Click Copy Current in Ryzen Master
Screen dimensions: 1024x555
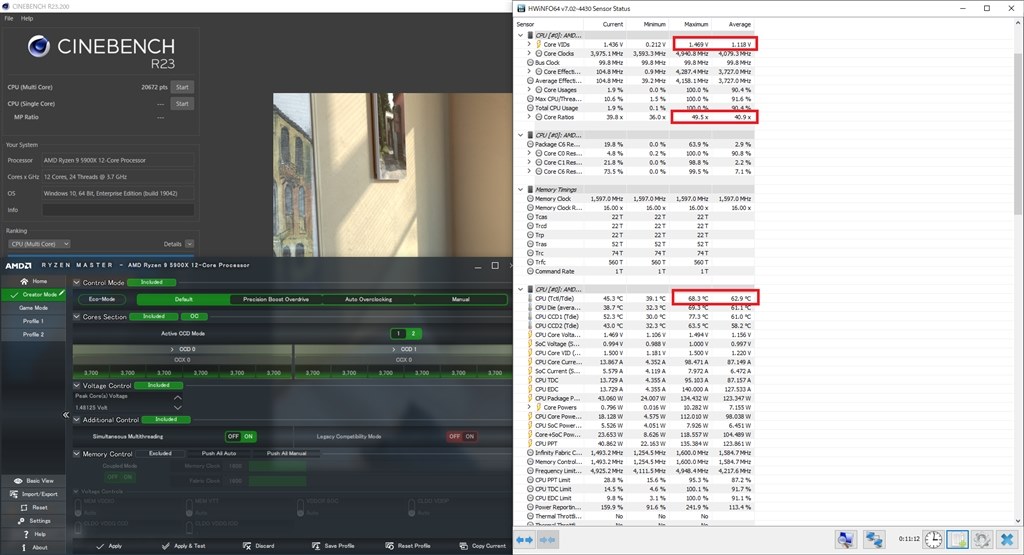click(x=483, y=546)
